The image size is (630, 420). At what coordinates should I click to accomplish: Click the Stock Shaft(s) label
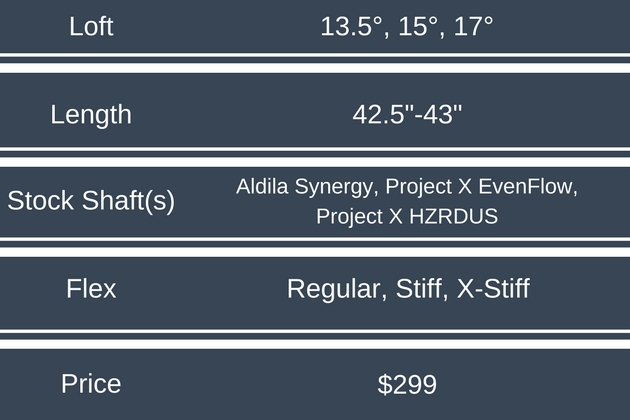91,200
